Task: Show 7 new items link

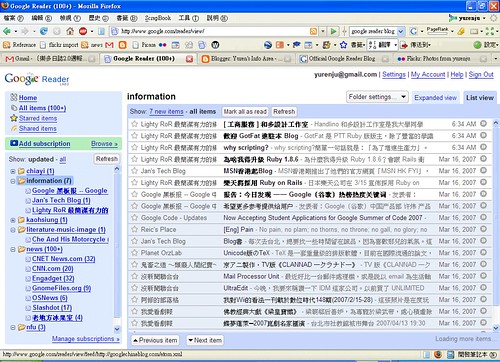Action: coord(166,112)
